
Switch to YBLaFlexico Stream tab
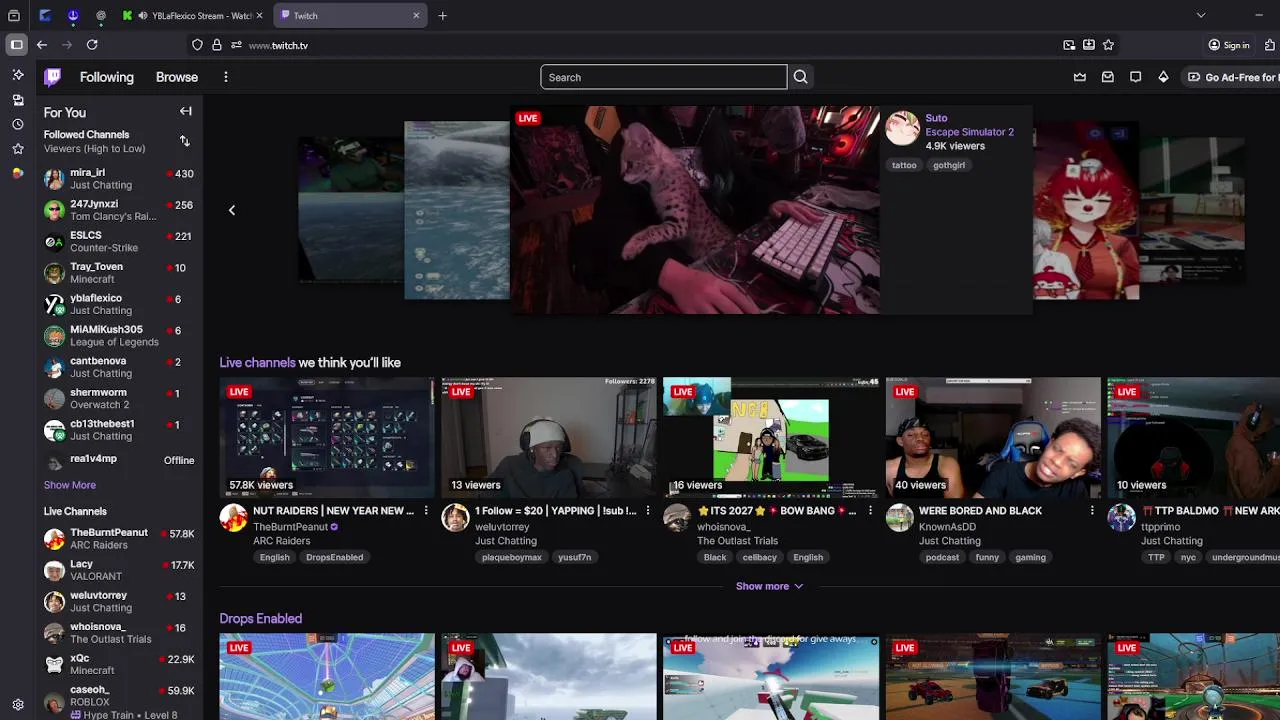[x=195, y=15]
